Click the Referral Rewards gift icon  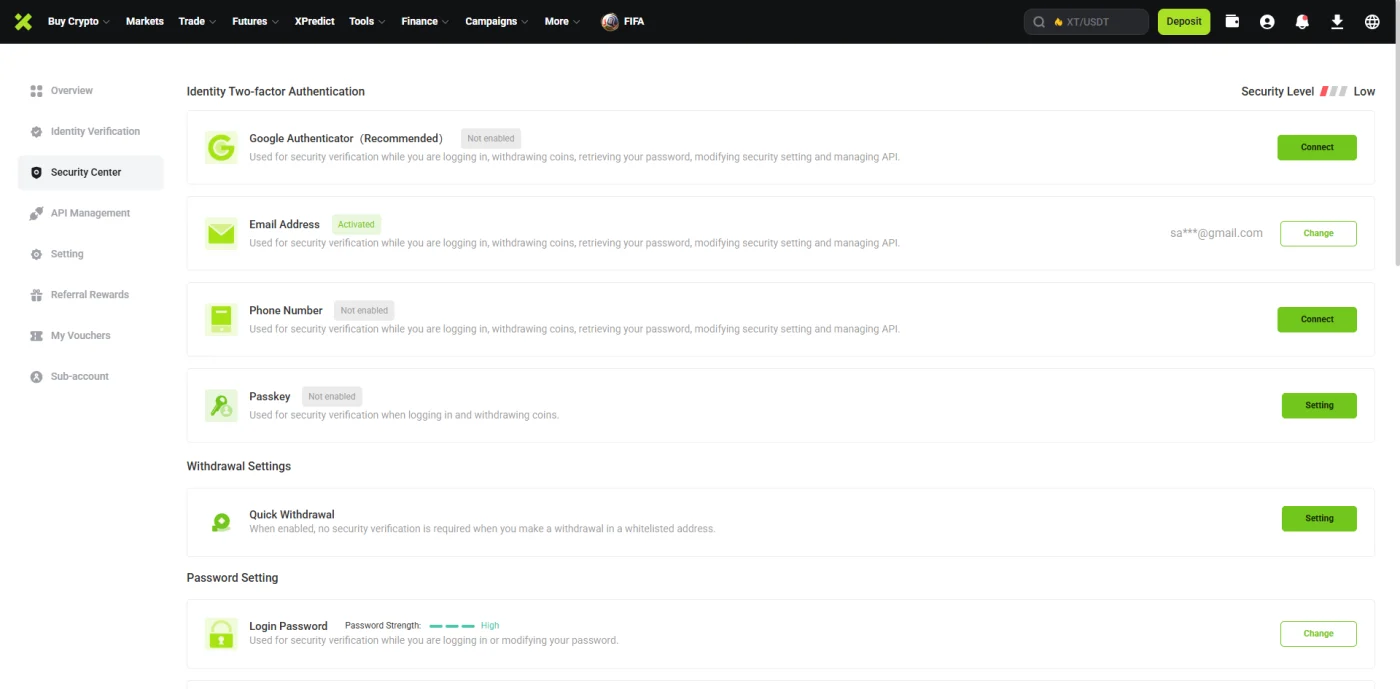(x=36, y=295)
